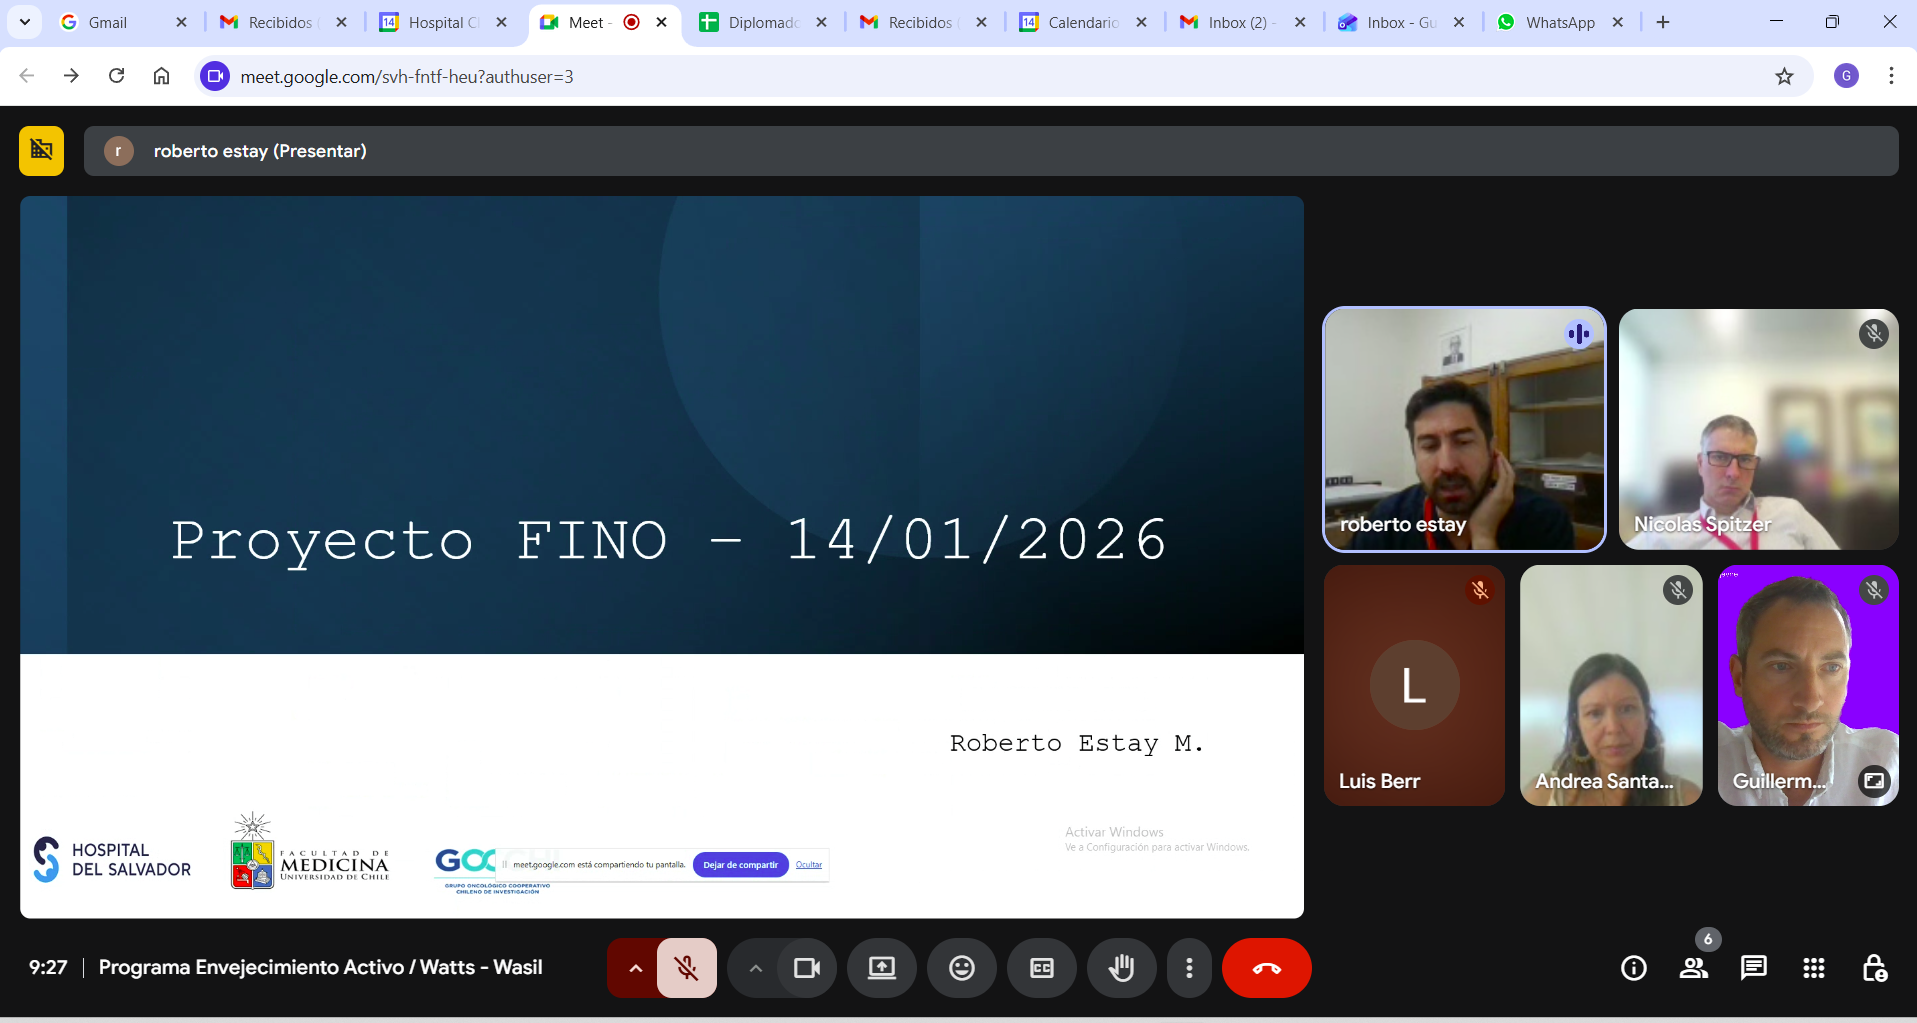Click roberto estay (Presentar) banner
Viewport: 1917px width, 1023px height.
tap(991, 151)
